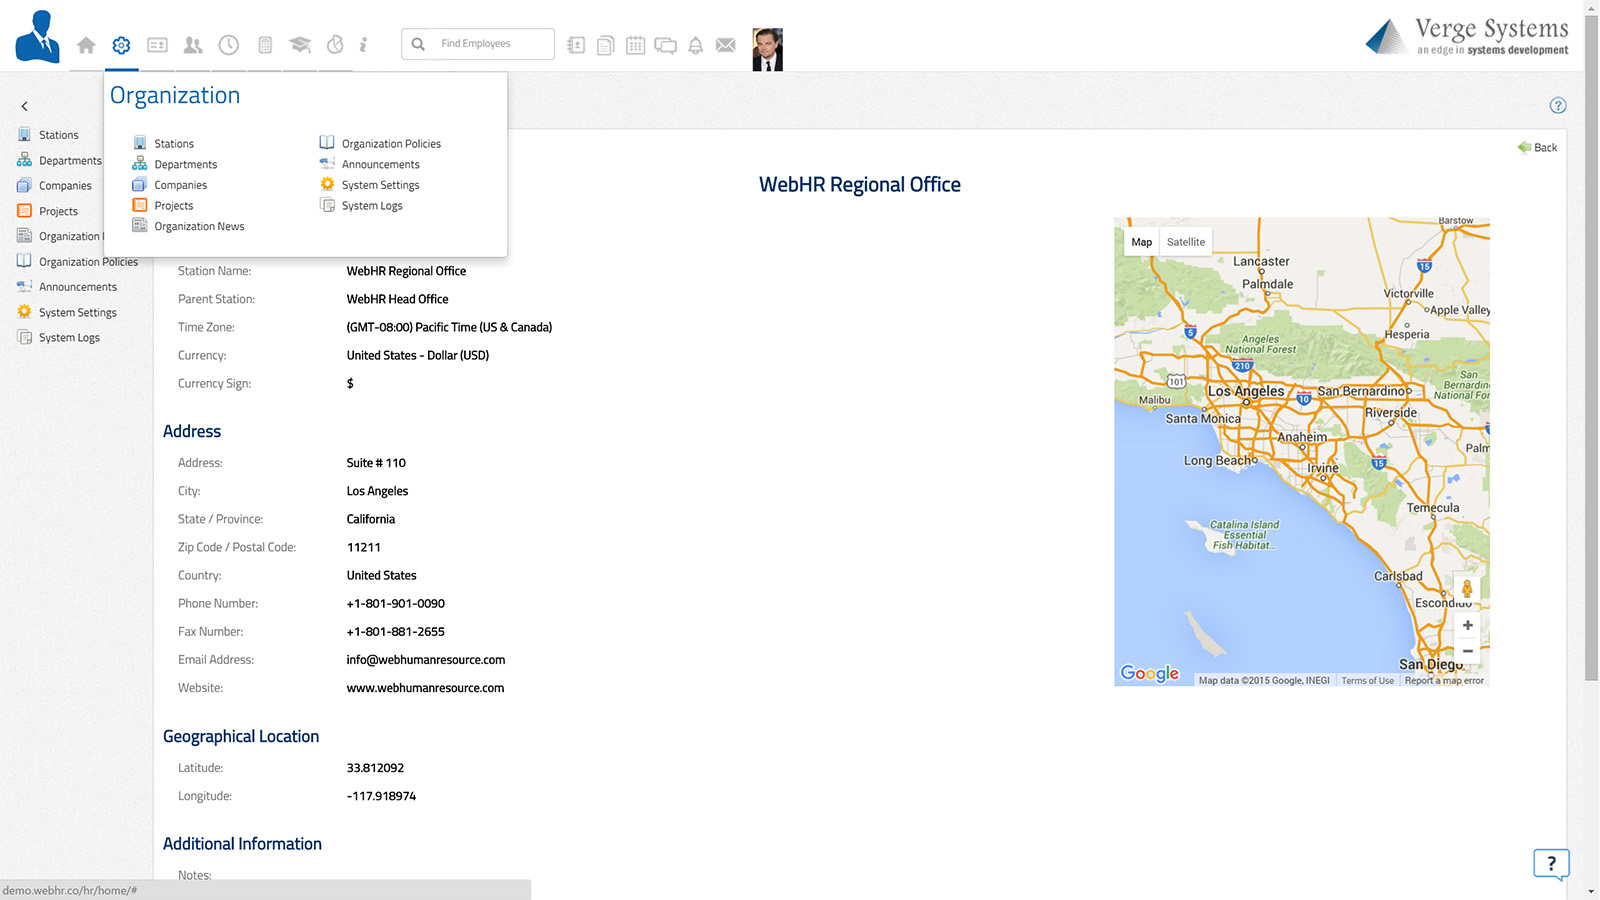Open the help question mark circle icon
The height and width of the screenshot is (900, 1600).
[x=1557, y=106]
